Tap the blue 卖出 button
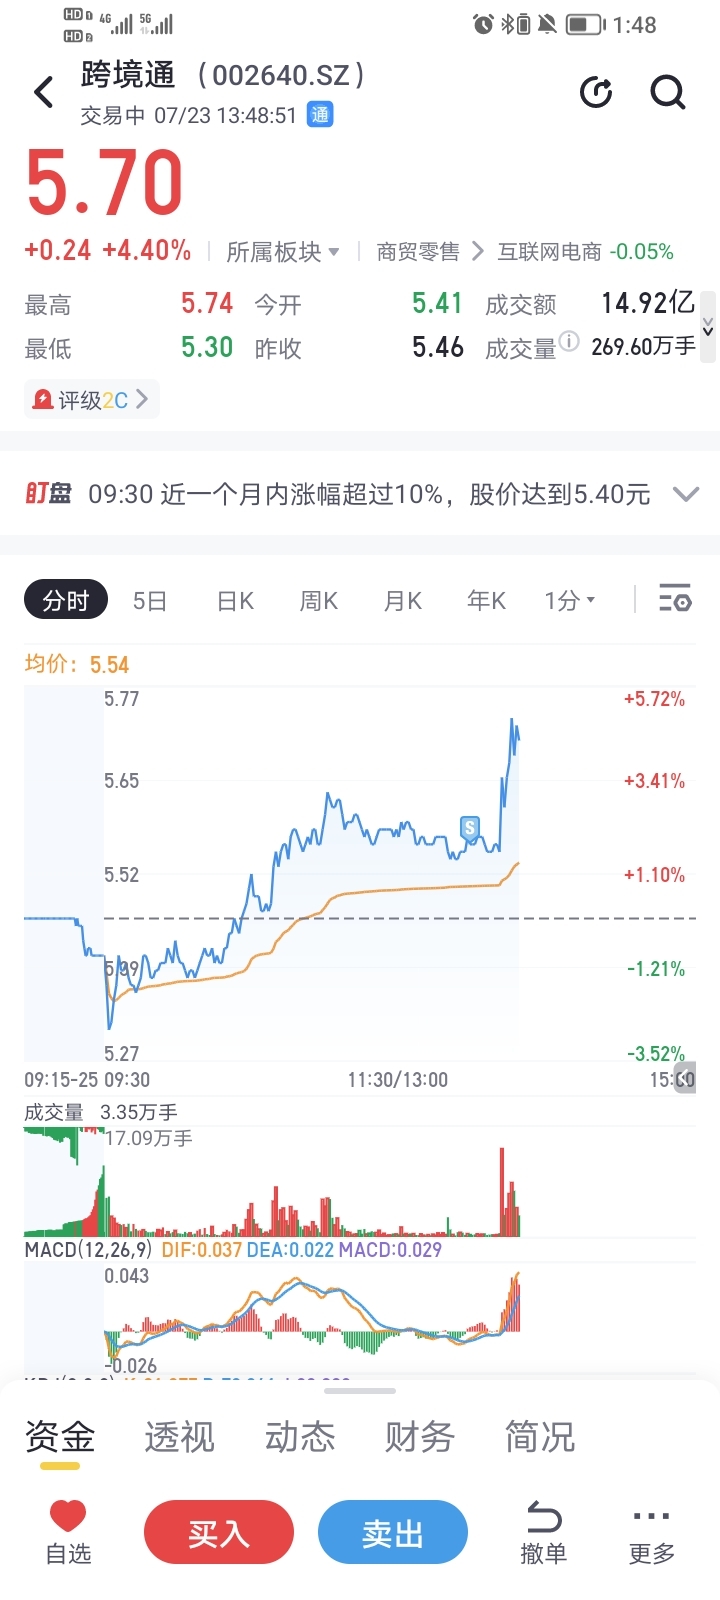 [393, 1532]
